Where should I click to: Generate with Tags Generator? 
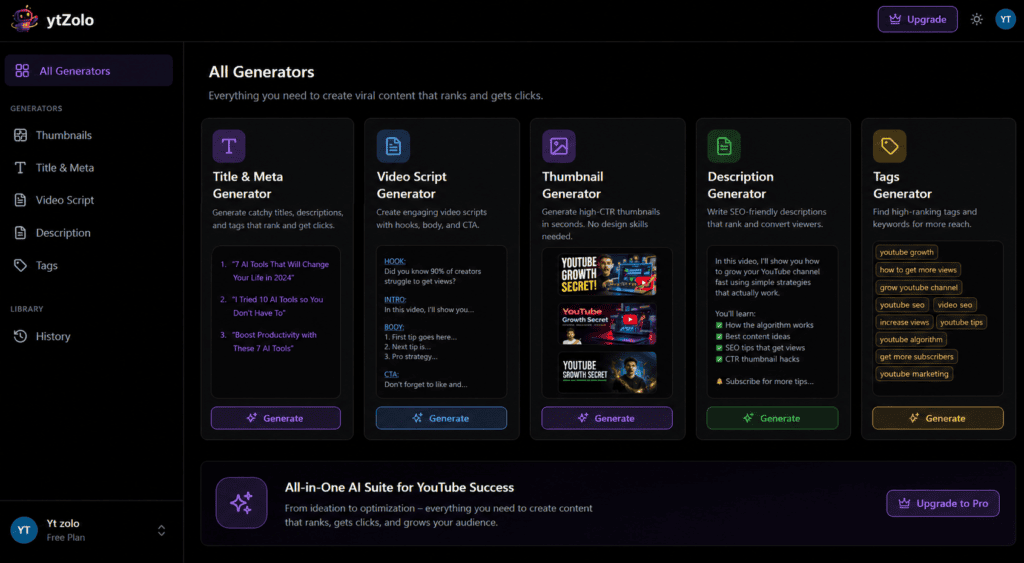coord(938,418)
